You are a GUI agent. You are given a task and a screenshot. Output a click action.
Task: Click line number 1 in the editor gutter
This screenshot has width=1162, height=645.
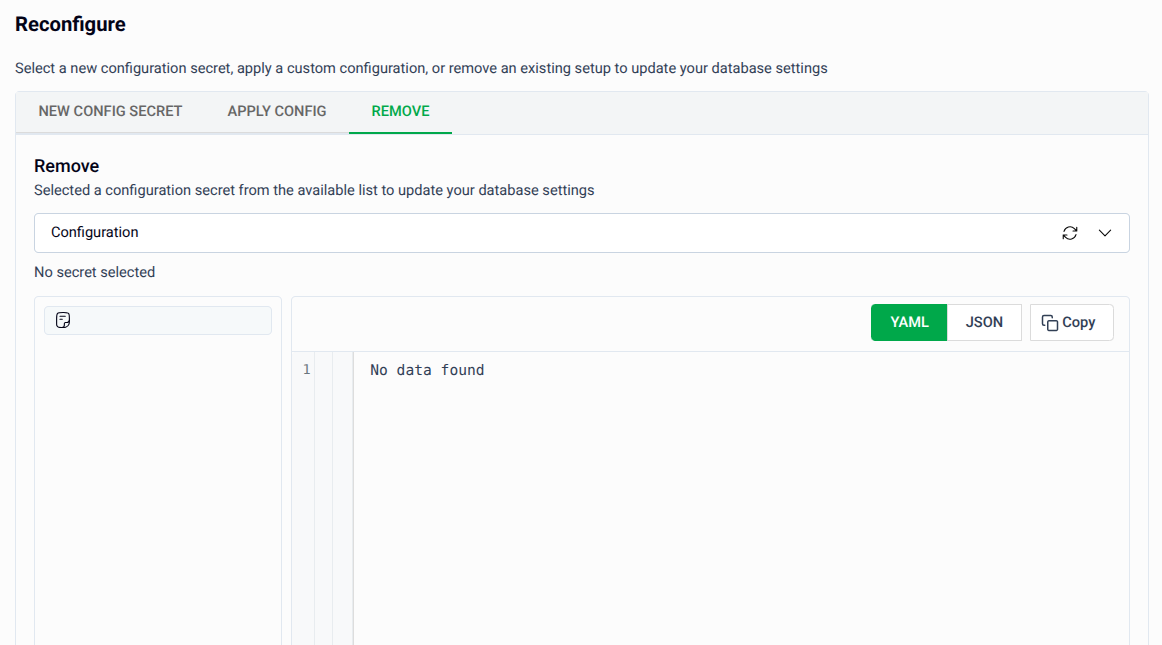(x=306, y=369)
